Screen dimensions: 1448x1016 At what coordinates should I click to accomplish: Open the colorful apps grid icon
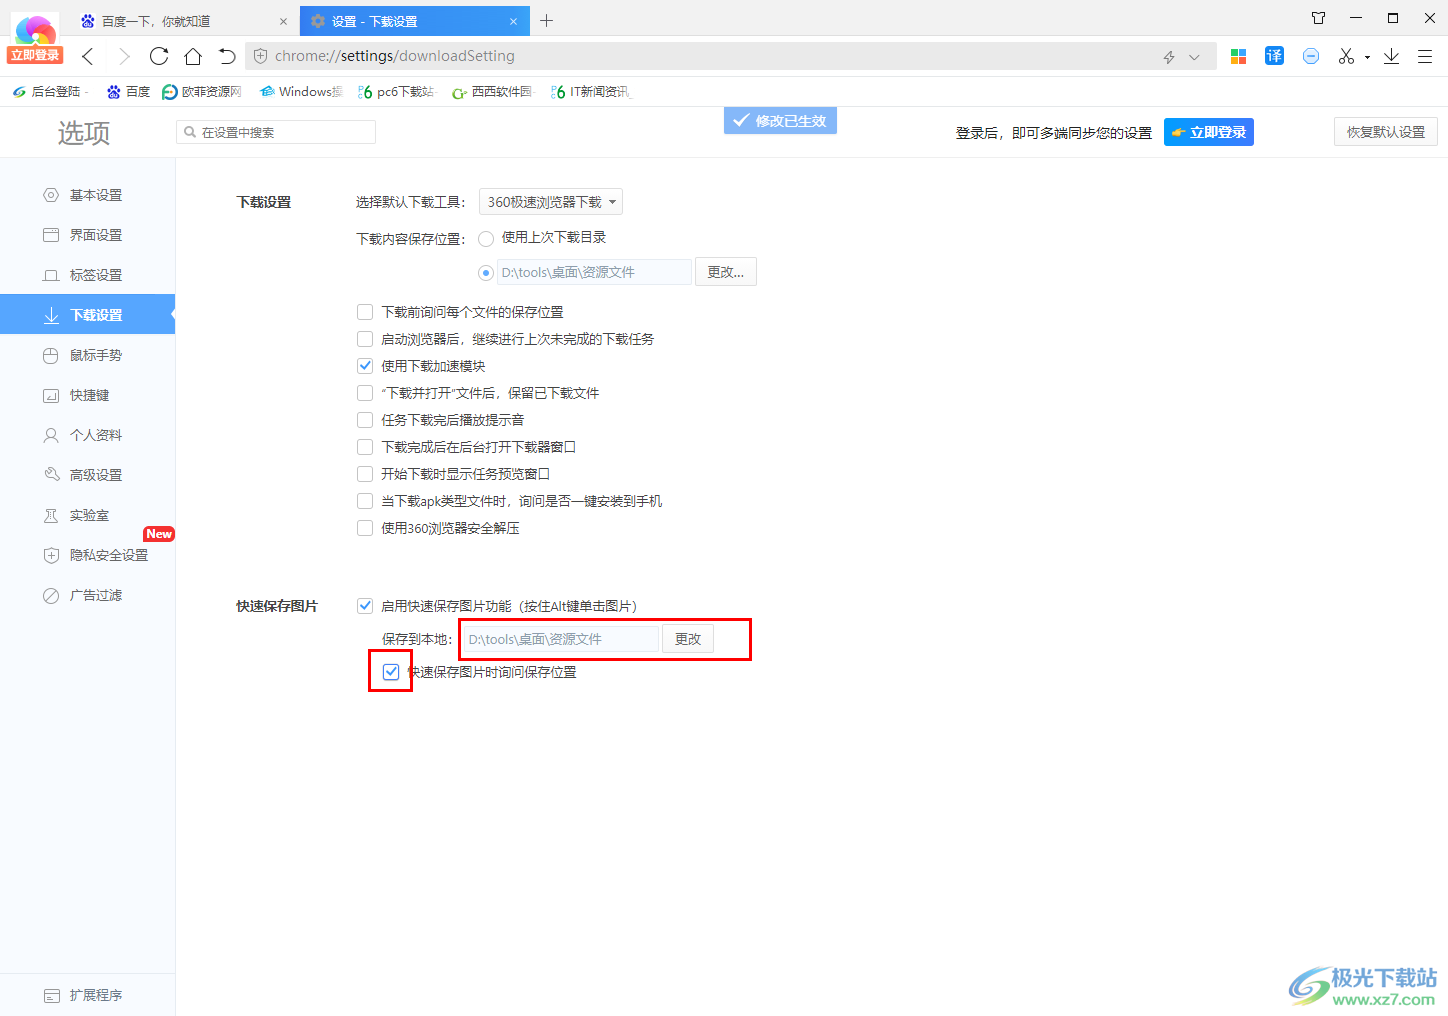1238,57
